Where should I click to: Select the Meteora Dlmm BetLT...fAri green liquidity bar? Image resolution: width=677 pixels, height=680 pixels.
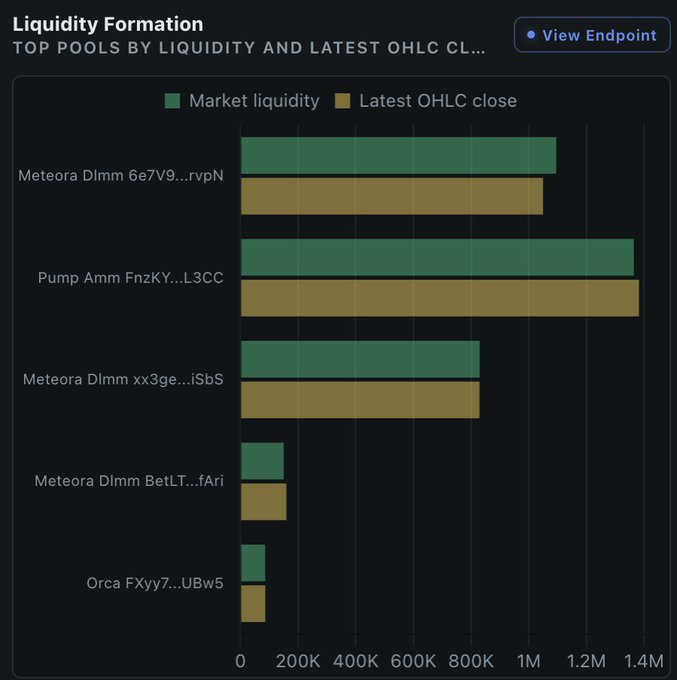tap(262, 461)
